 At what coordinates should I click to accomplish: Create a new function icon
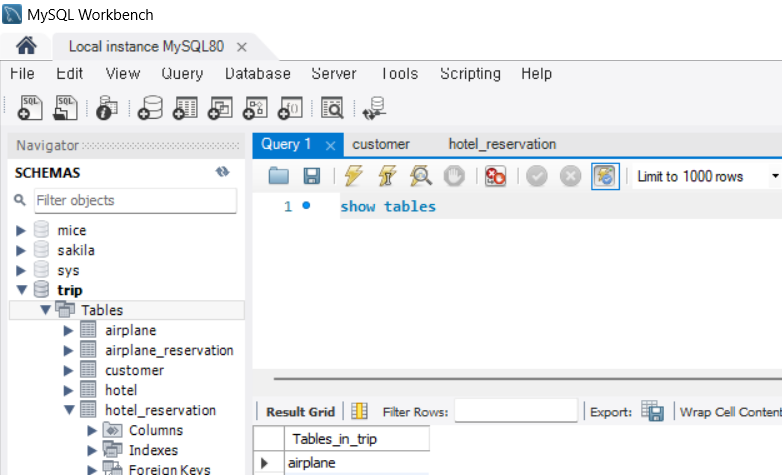pyautogui.click(x=290, y=108)
